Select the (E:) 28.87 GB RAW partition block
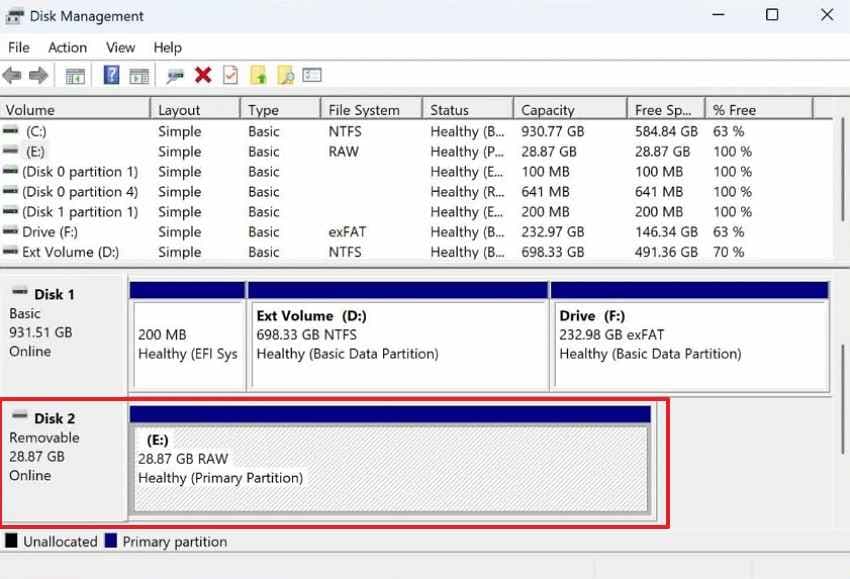Viewport: 850px width, 579px height. pos(390,460)
